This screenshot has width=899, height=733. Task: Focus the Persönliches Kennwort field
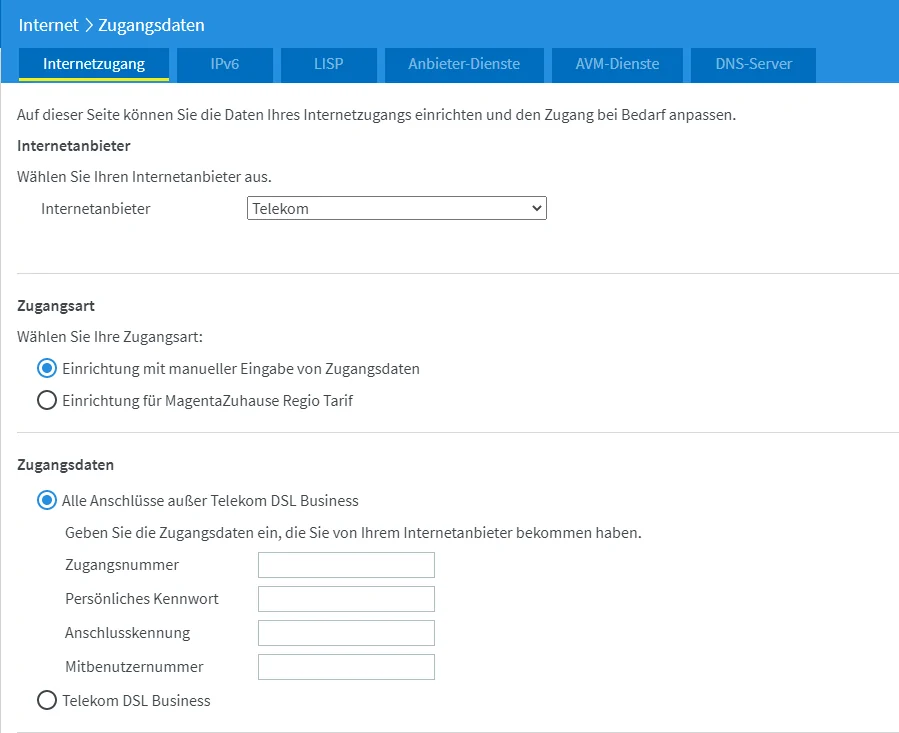pyautogui.click(x=346, y=599)
